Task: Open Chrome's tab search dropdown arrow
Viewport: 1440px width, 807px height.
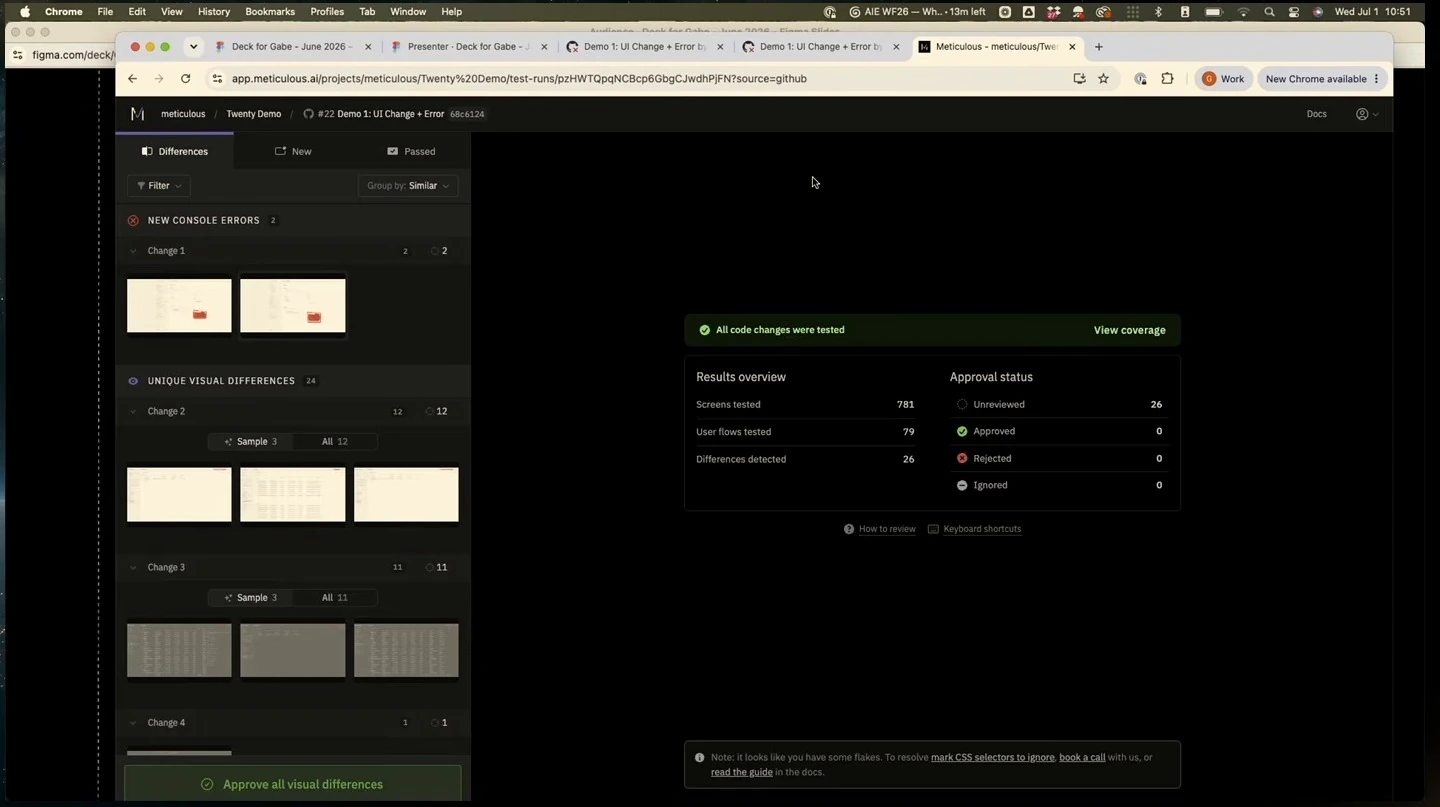Action: coord(193,47)
